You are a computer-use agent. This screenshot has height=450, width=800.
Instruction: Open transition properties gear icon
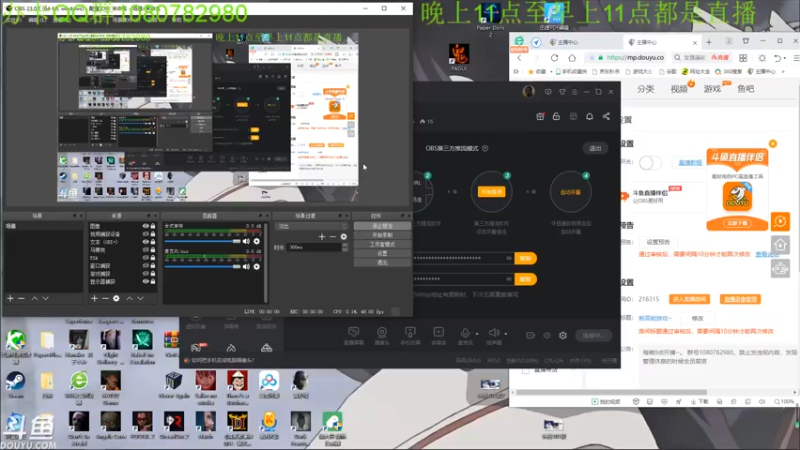[x=344, y=236]
